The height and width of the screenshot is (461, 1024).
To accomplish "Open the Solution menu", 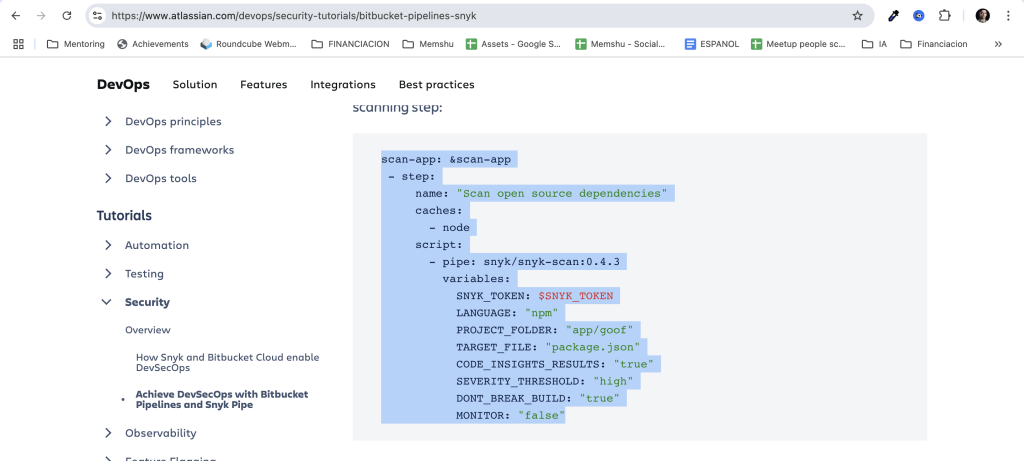I will (x=195, y=84).
